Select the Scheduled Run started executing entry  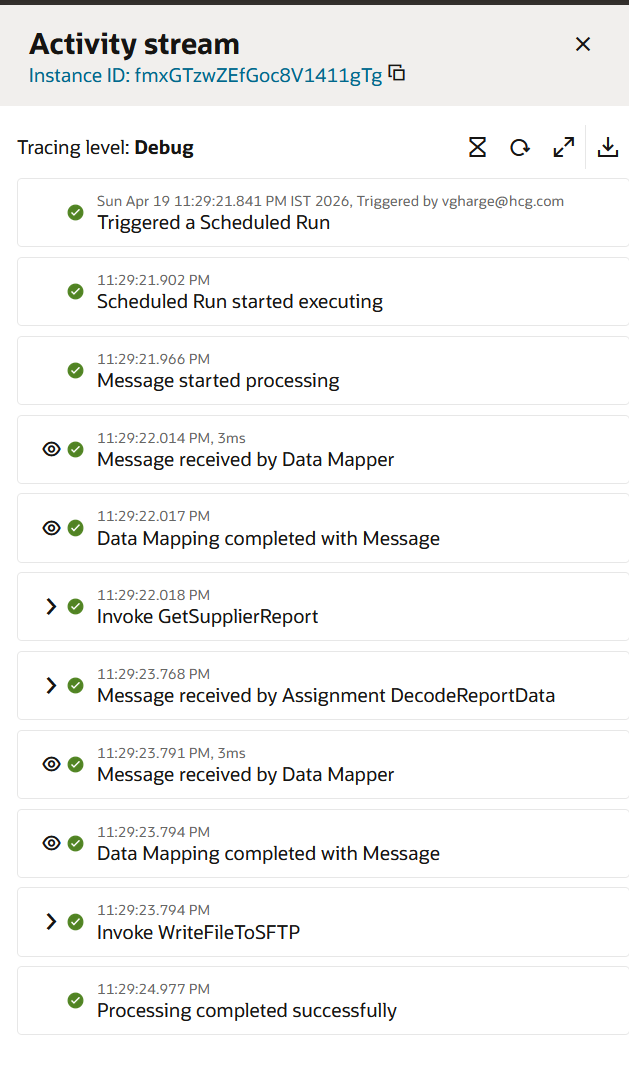(323, 291)
